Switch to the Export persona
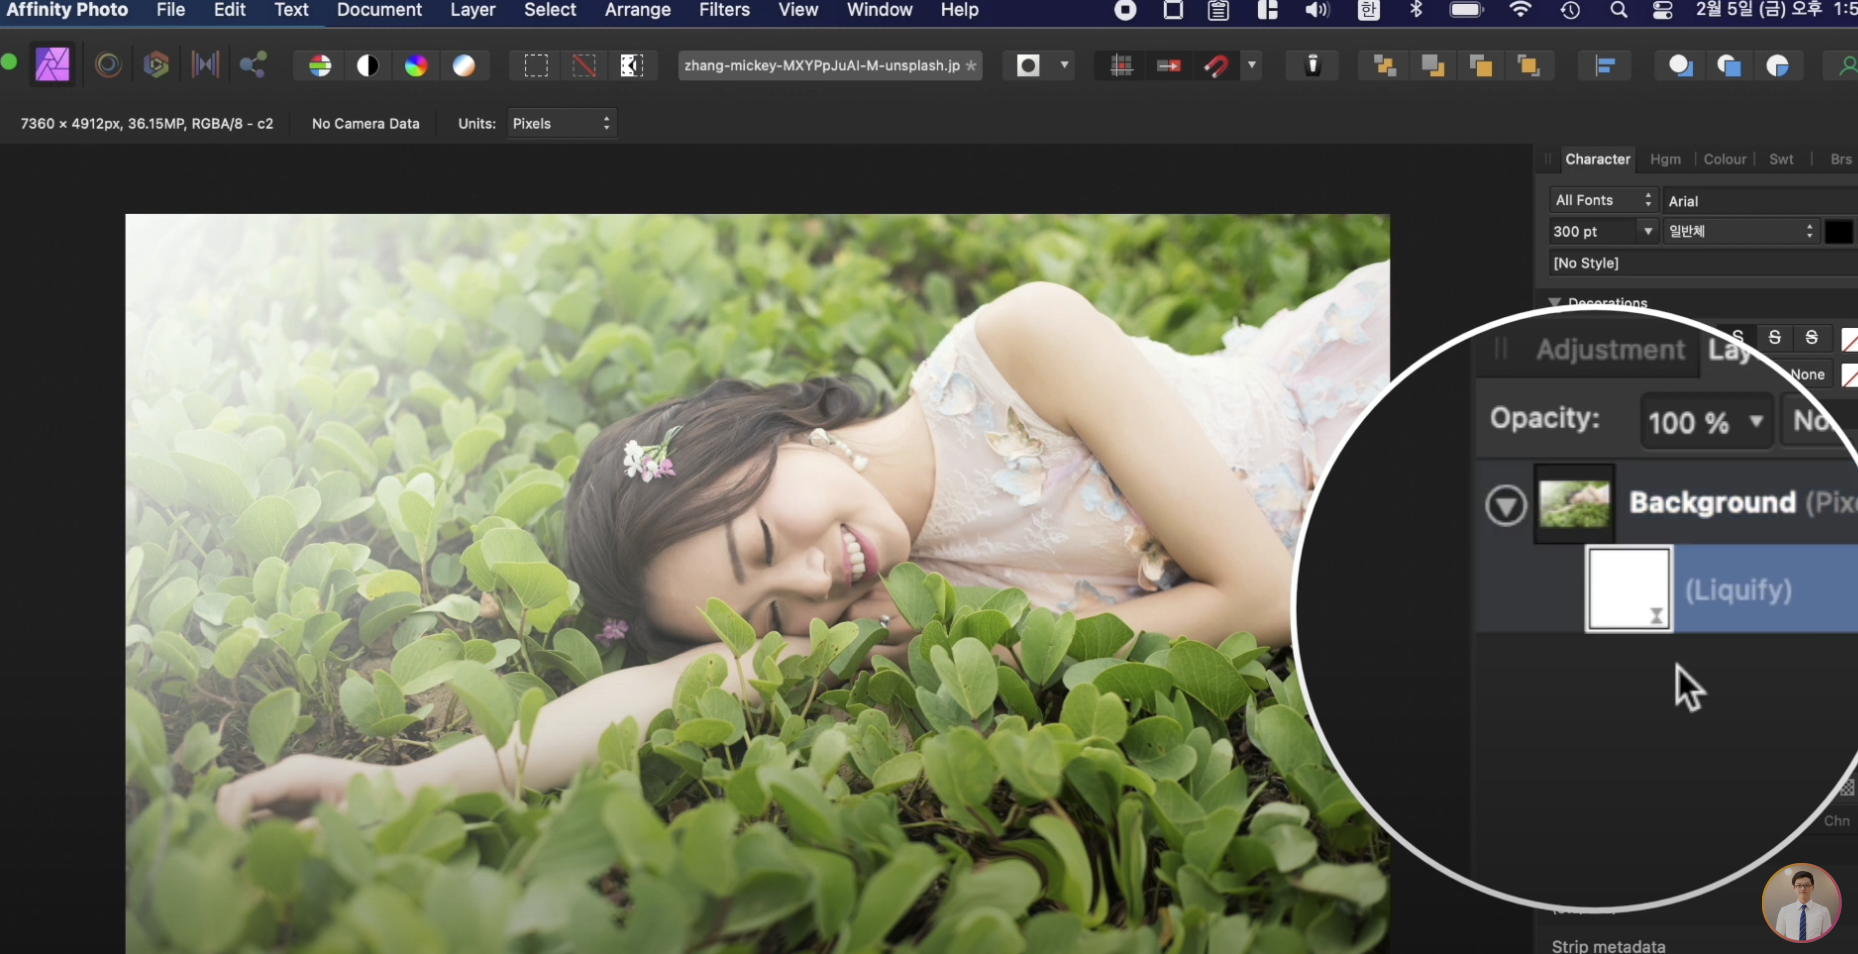Viewport: 1858px width, 954px height. [x=253, y=65]
